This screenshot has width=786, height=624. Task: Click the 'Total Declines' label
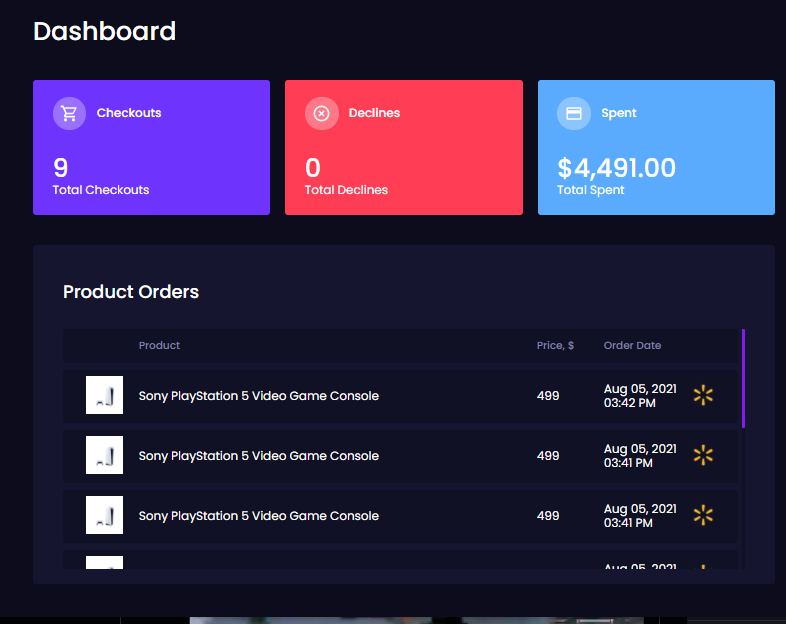346,190
